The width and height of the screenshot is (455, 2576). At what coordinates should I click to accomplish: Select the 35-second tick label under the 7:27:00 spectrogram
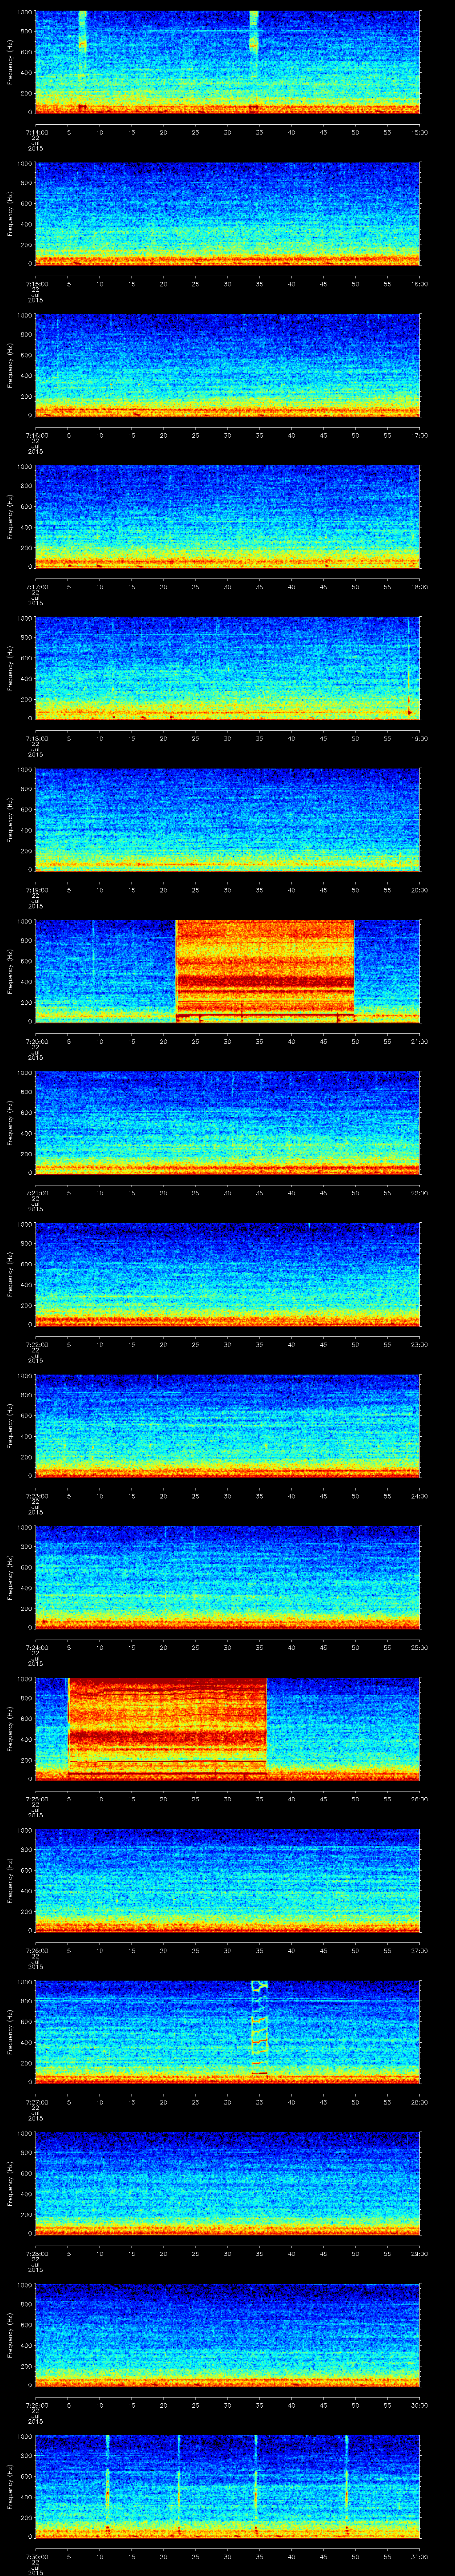[x=260, y=2103]
